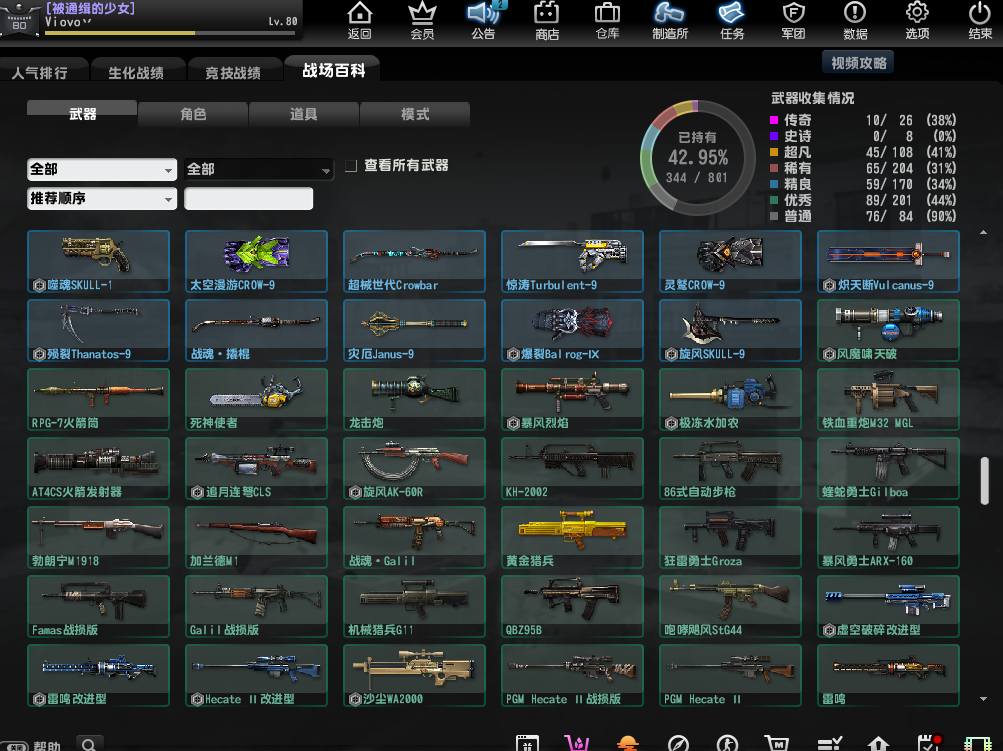Open the 任务 missions icon
Viewport: 1003px width, 751px height.
pyautogui.click(x=731, y=20)
